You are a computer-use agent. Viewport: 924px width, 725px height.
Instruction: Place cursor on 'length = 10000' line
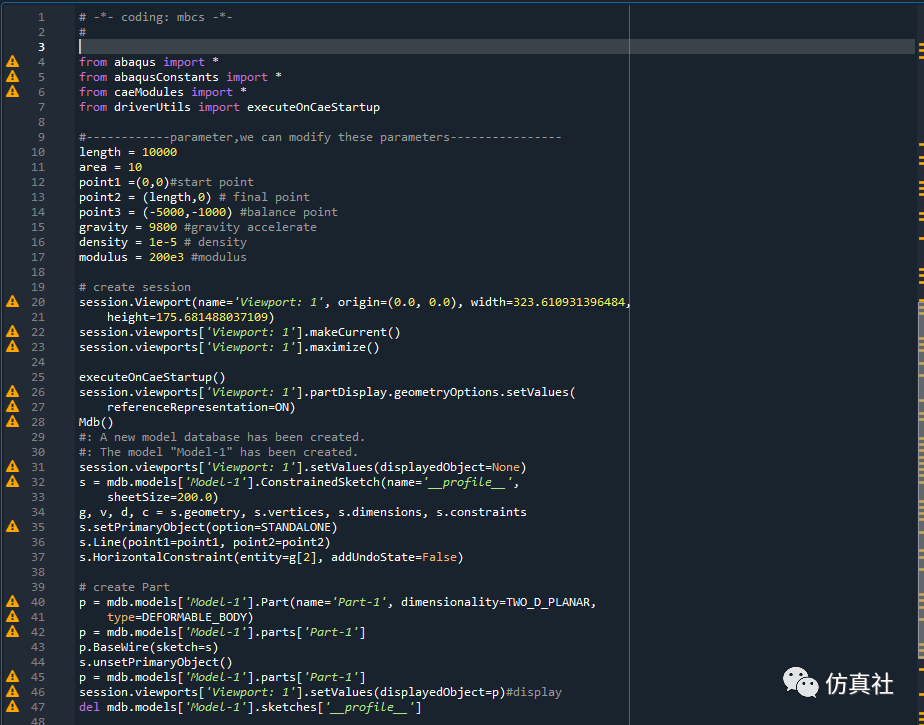coord(128,152)
